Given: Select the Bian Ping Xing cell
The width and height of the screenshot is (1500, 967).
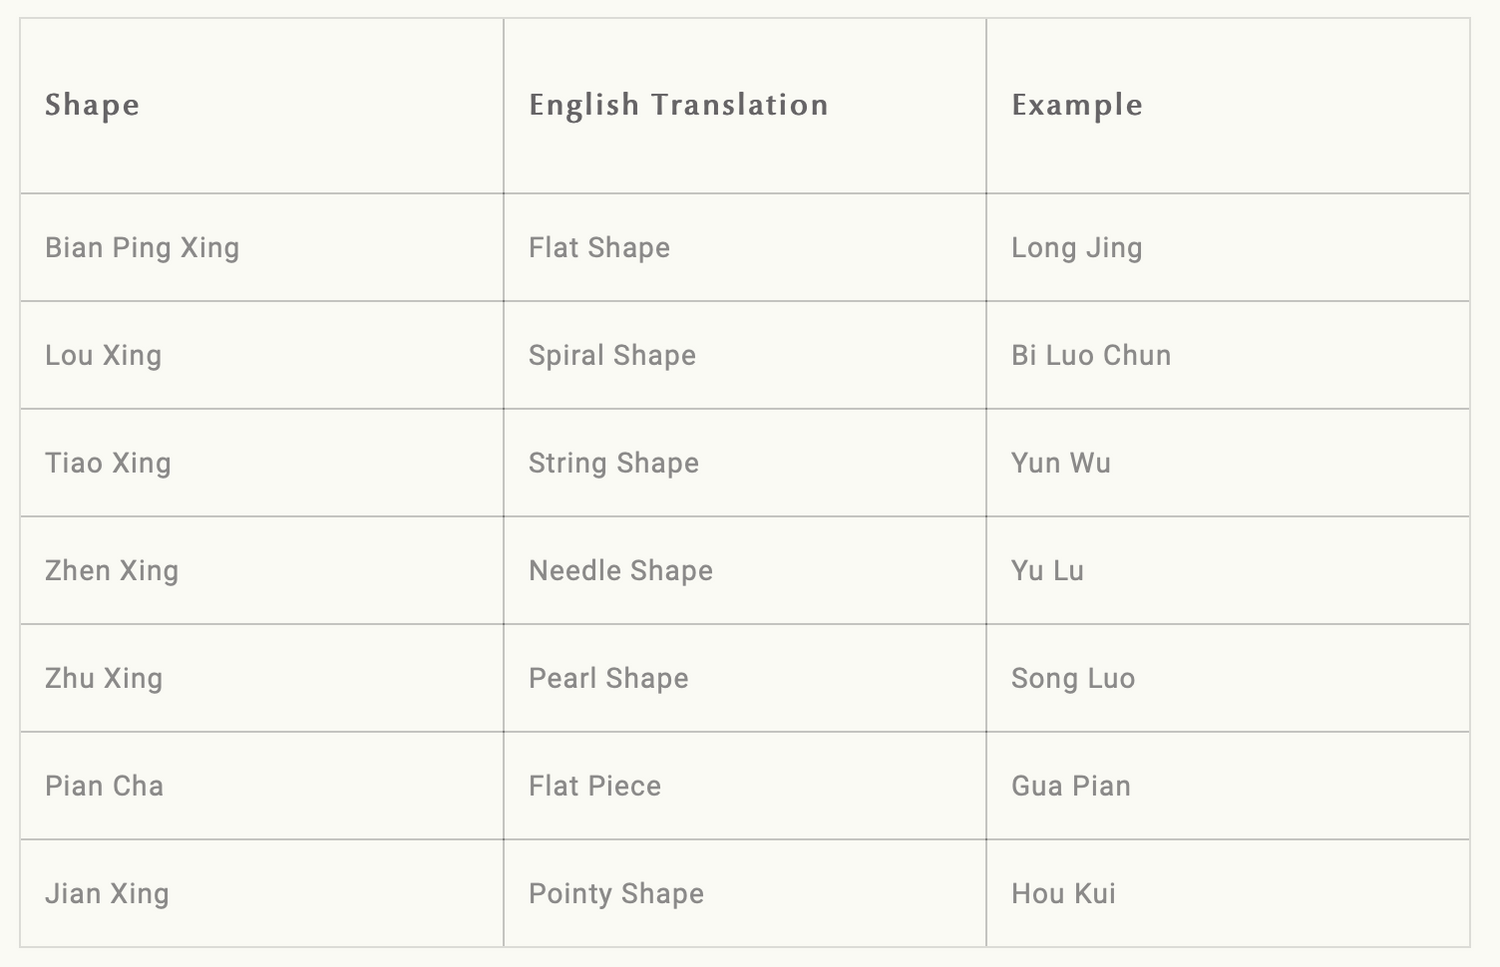Looking at the screenshot, I should click(x=262, y=247).
